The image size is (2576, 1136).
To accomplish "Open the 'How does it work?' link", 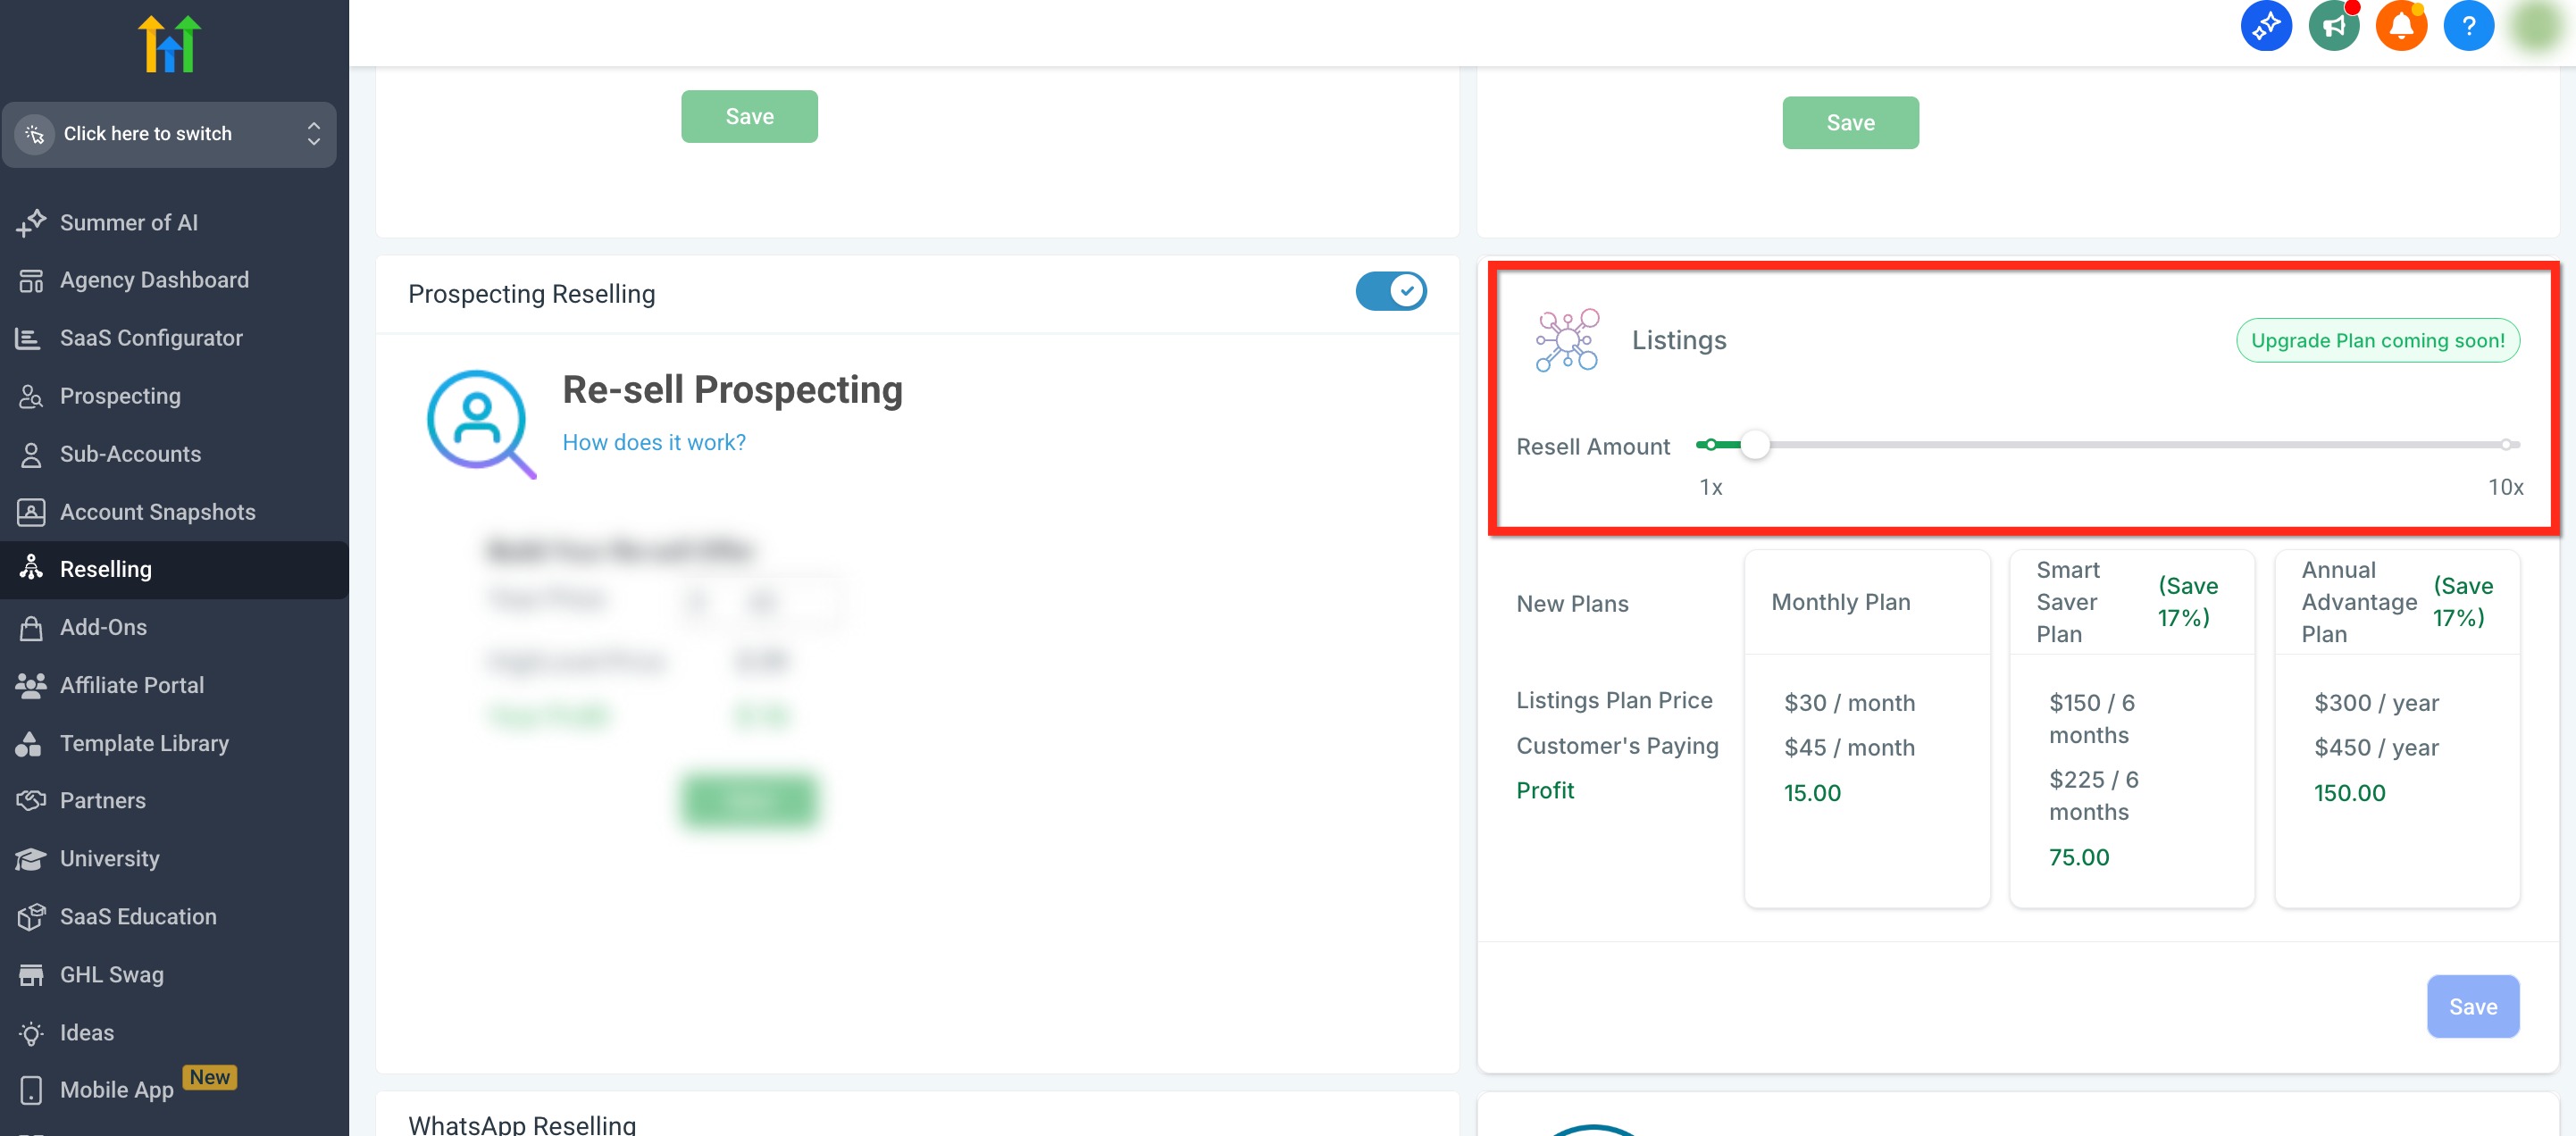I will point(653,442).
